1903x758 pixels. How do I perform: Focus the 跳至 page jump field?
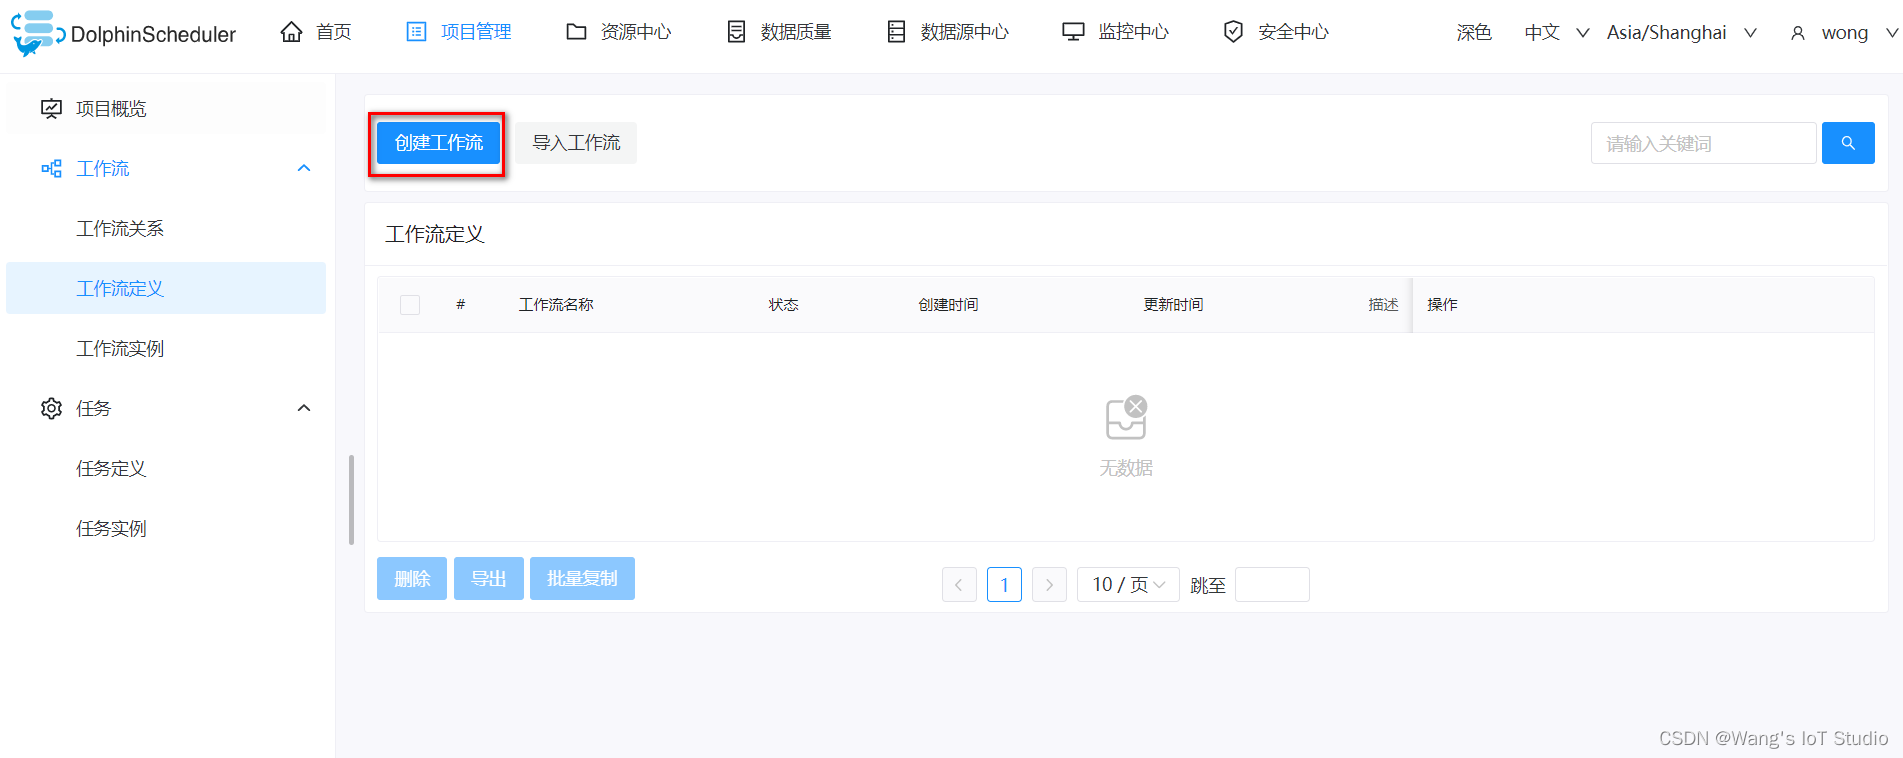point(1272,585)
